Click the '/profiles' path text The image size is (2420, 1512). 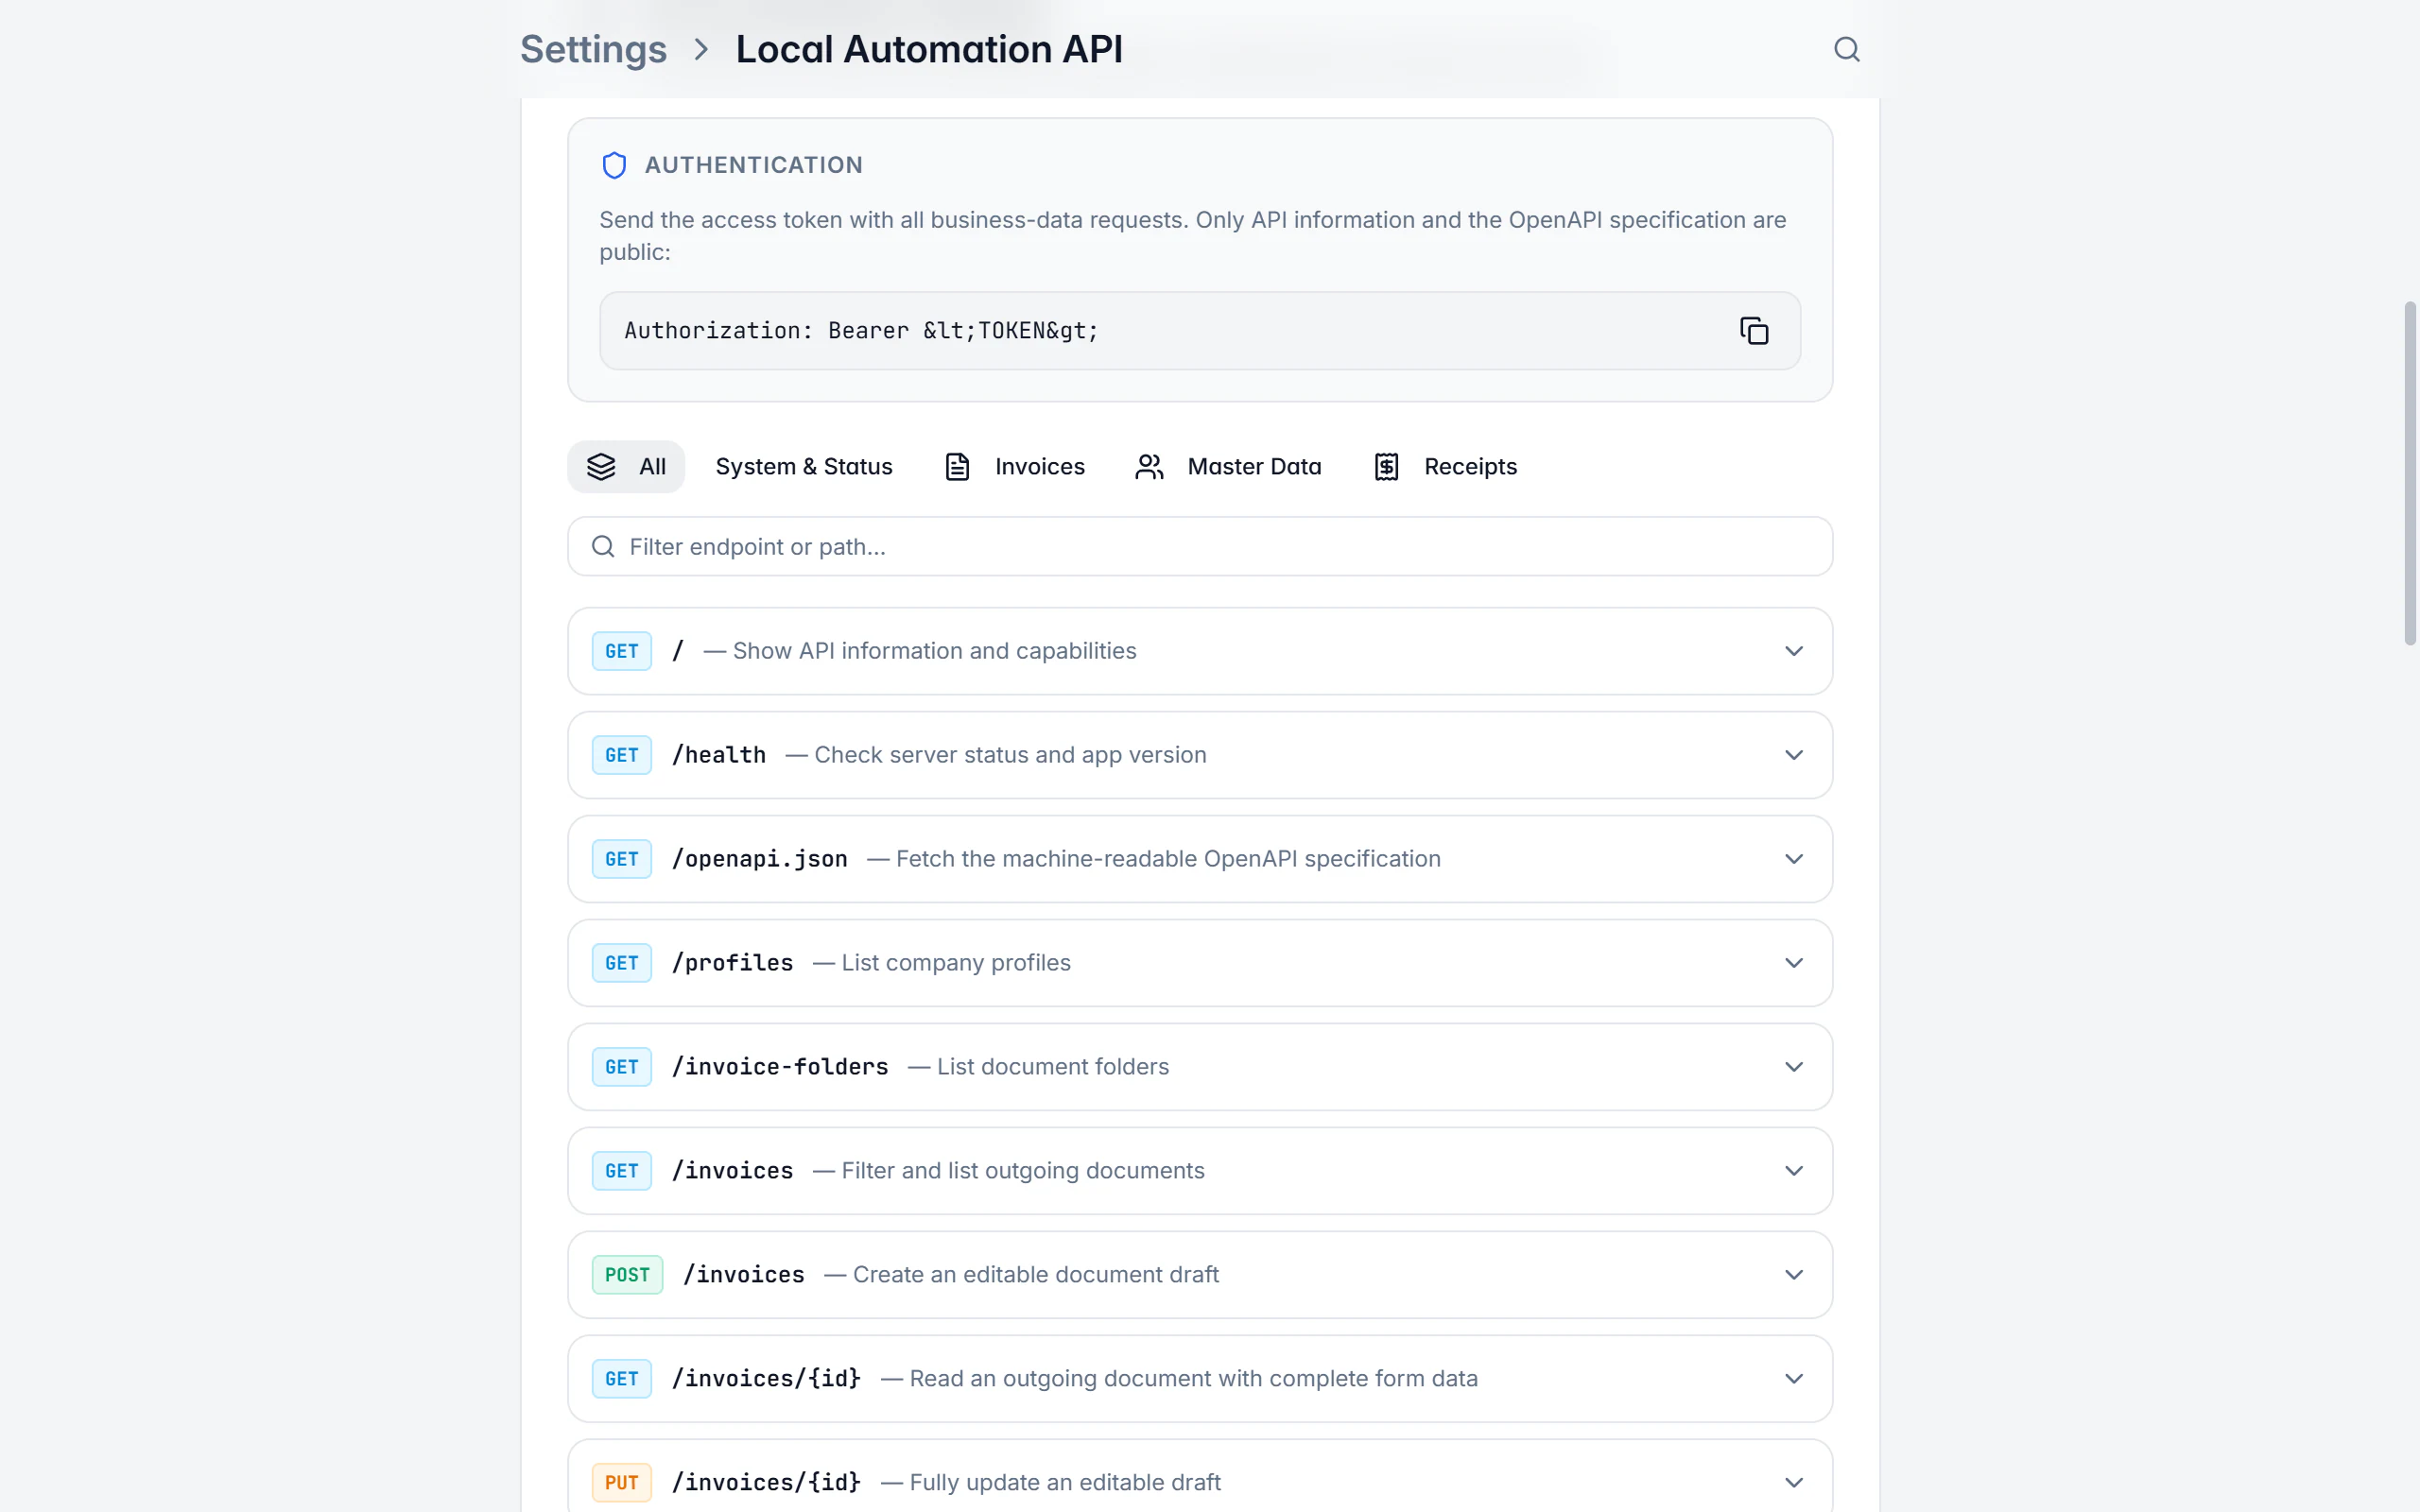point(733,963)
